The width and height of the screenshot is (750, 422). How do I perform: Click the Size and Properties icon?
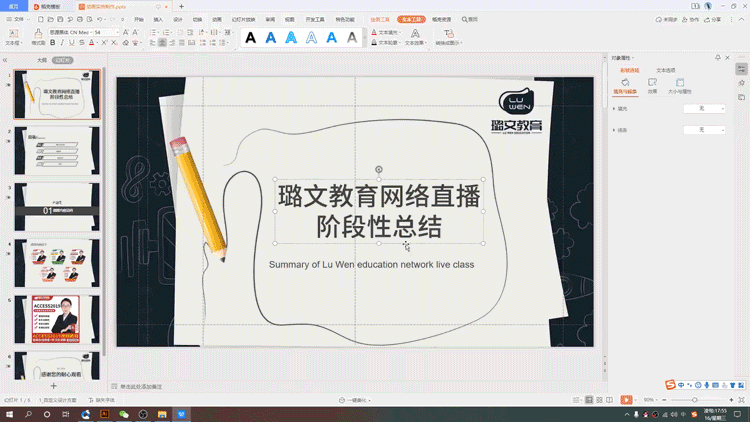(x=680, y=83)
